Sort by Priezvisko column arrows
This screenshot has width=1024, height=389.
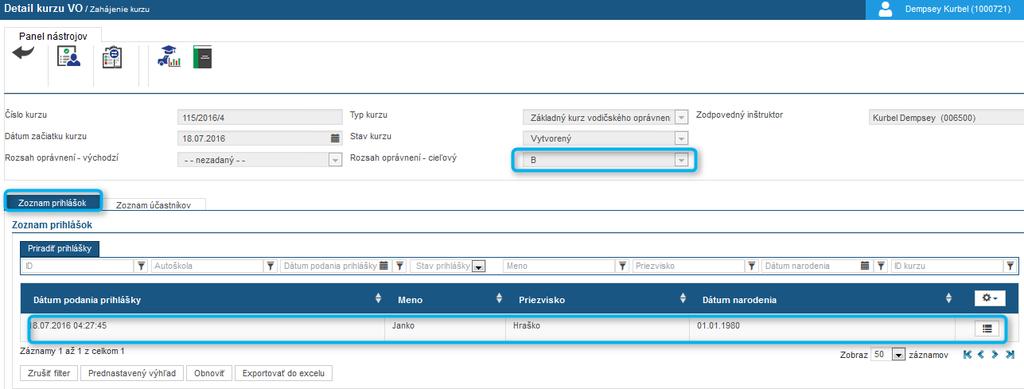[x=682, y=299]
